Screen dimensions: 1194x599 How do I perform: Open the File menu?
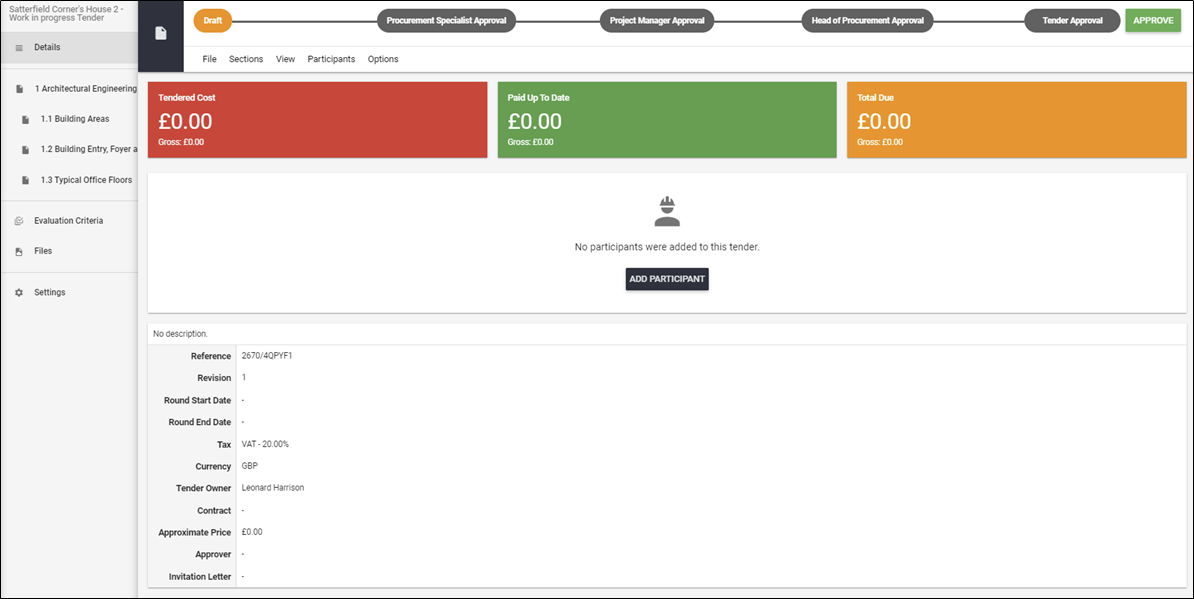209,59
